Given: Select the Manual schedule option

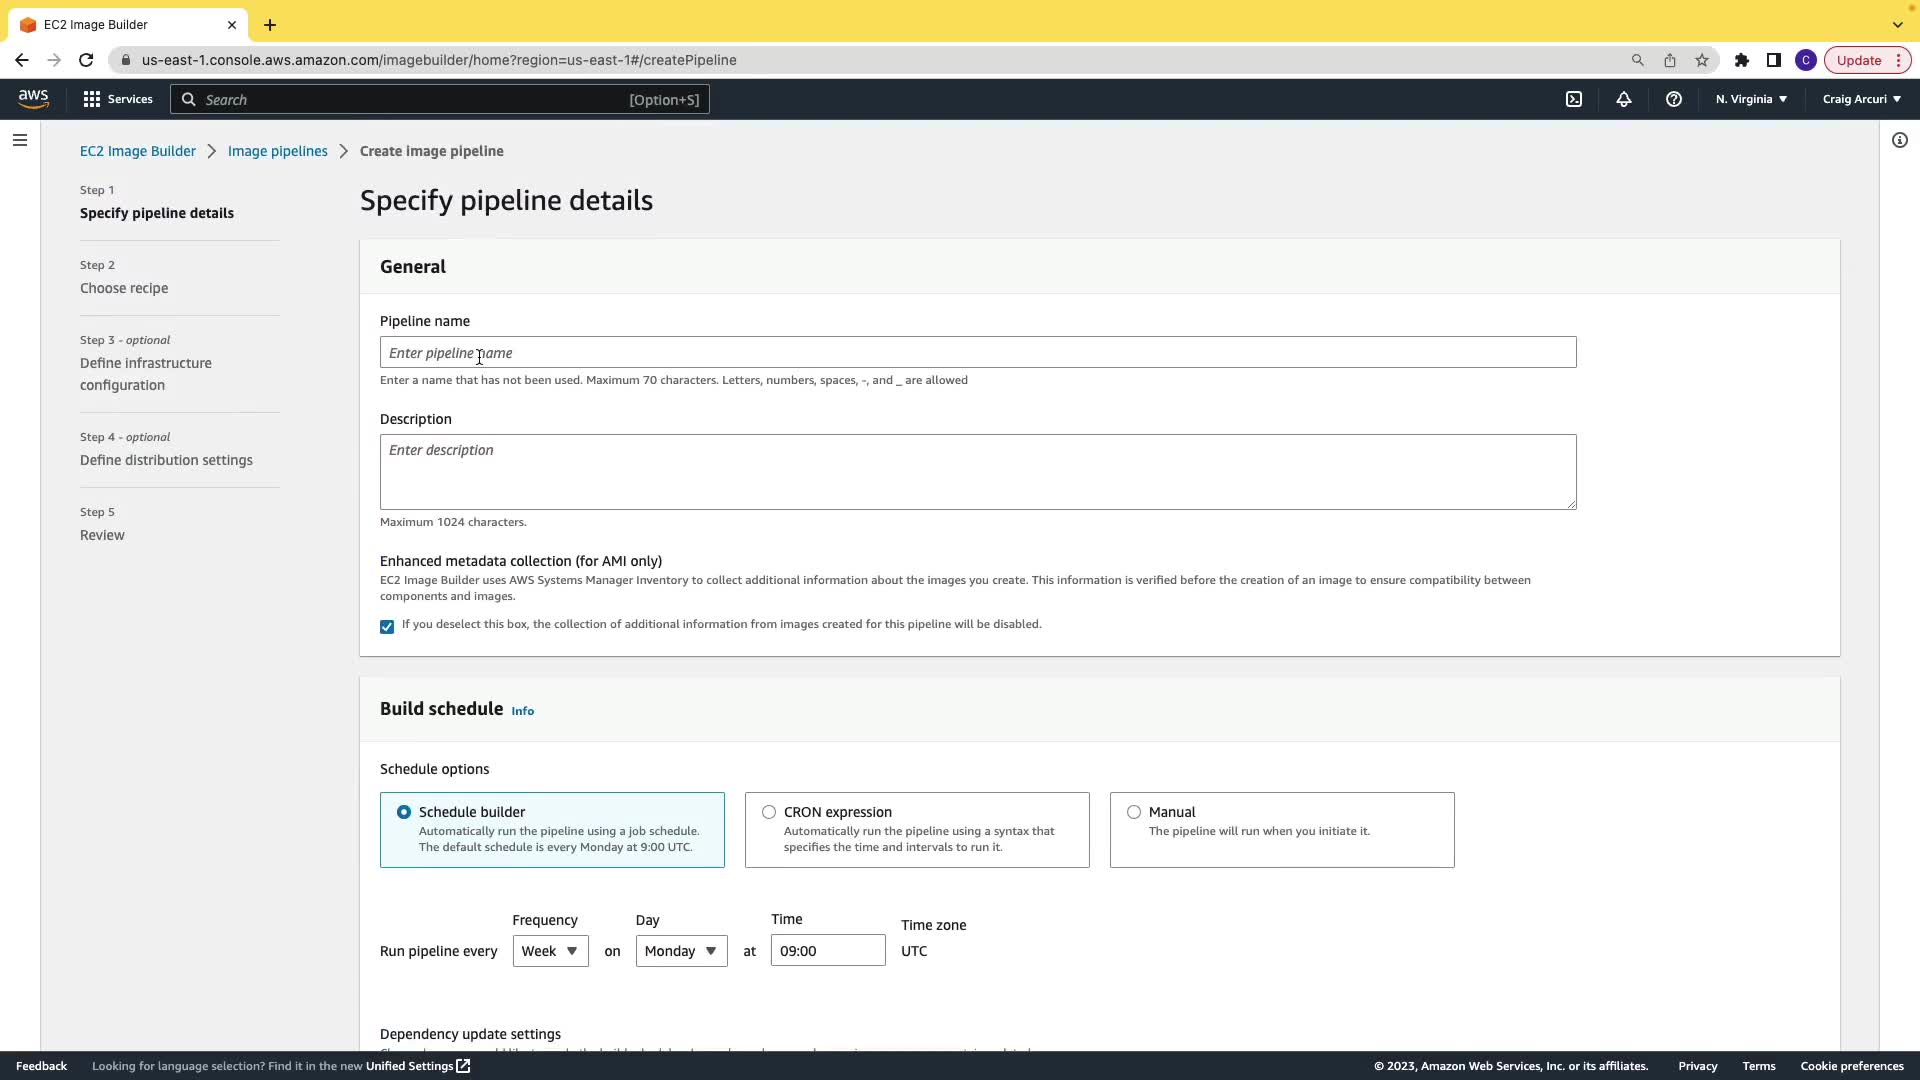Looking at the screenshot, I should [1134, 812].
